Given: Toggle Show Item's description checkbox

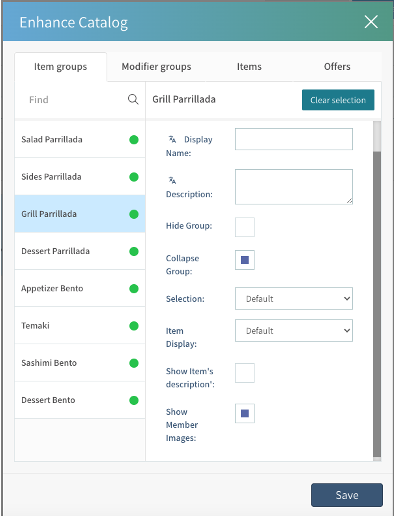Looking at the screenshot, I should [245, 373].
